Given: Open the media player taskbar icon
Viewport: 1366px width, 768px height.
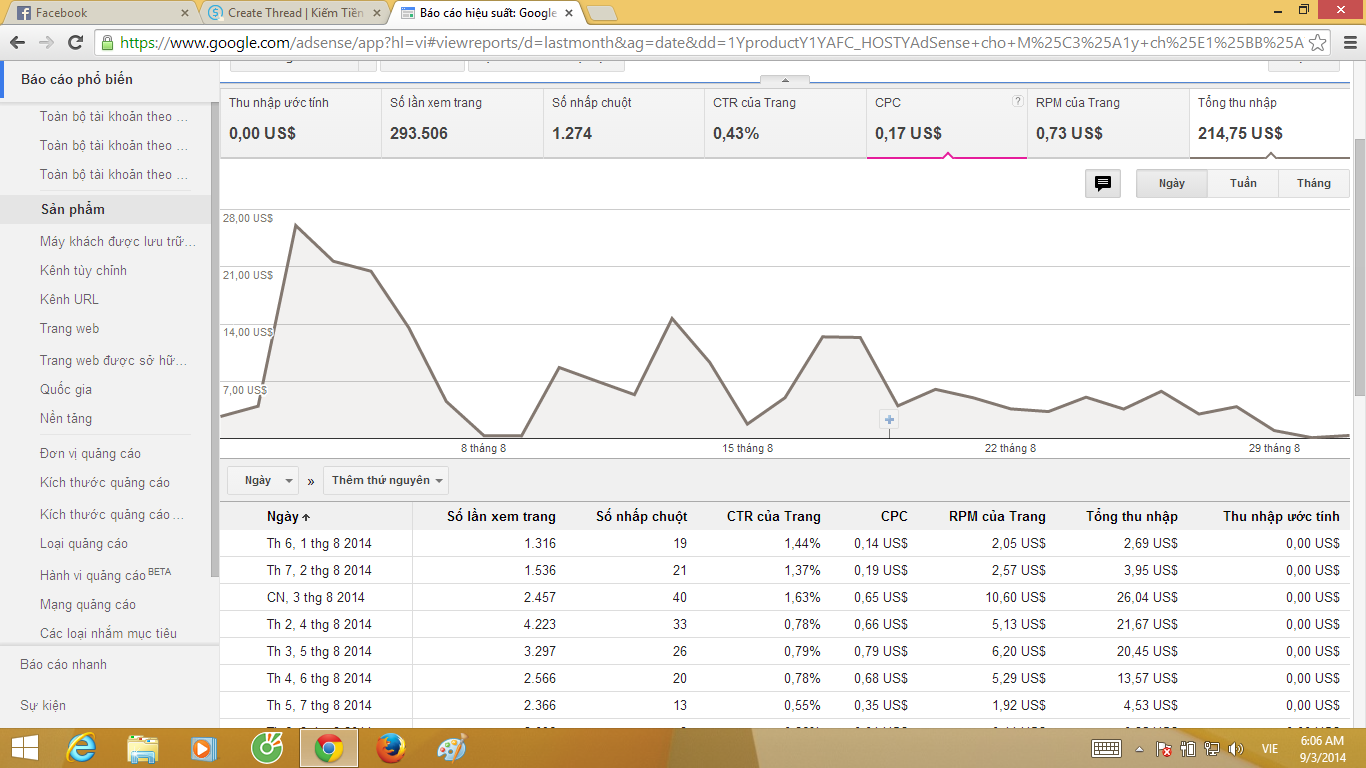Looking at the screenshot, I should point(205,748).
